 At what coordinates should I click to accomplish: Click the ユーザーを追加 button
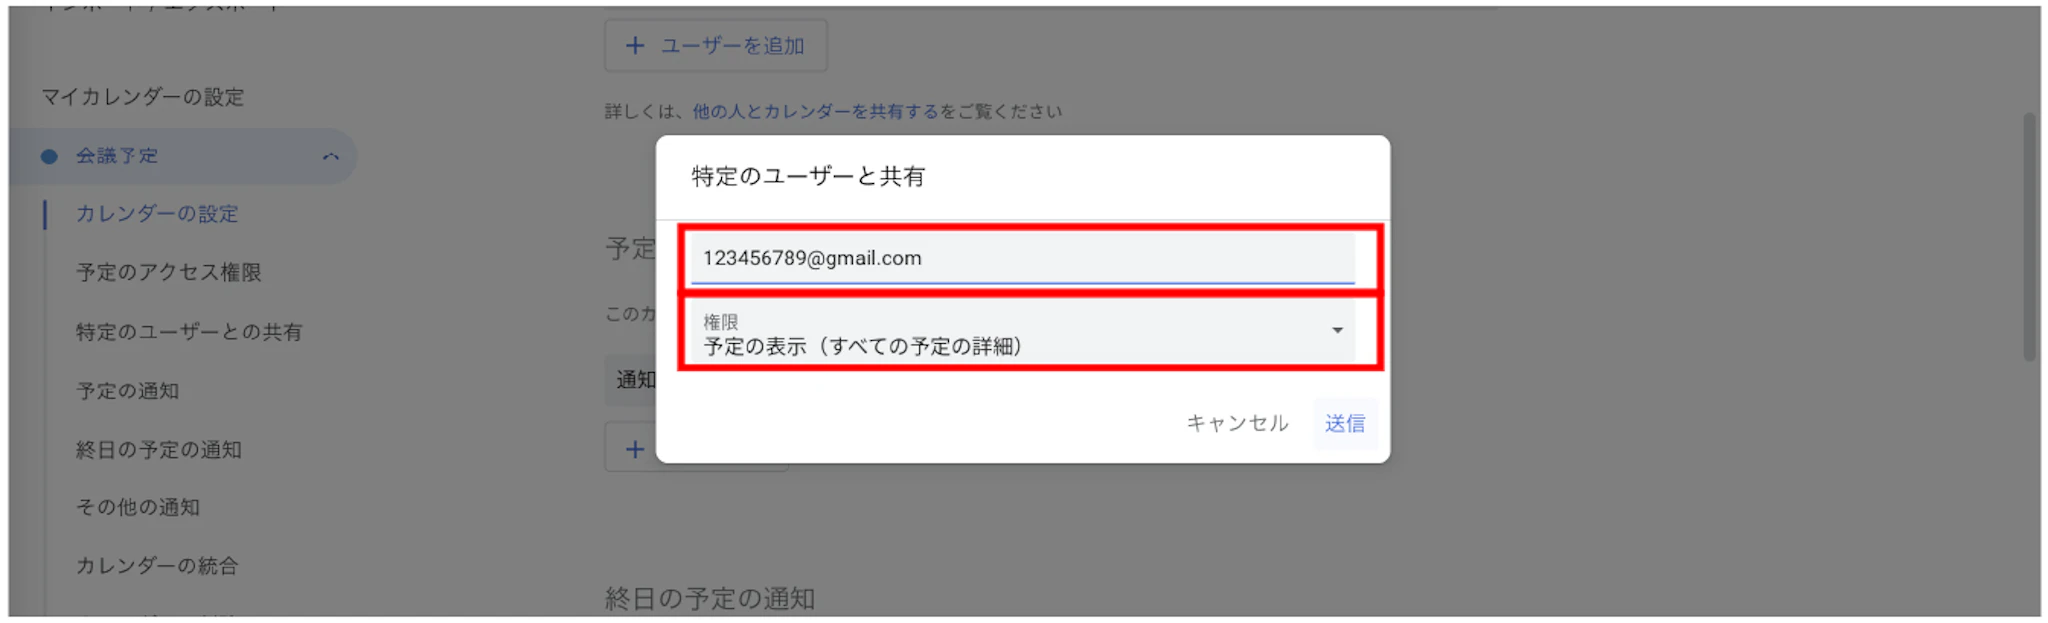coord(716,45)
